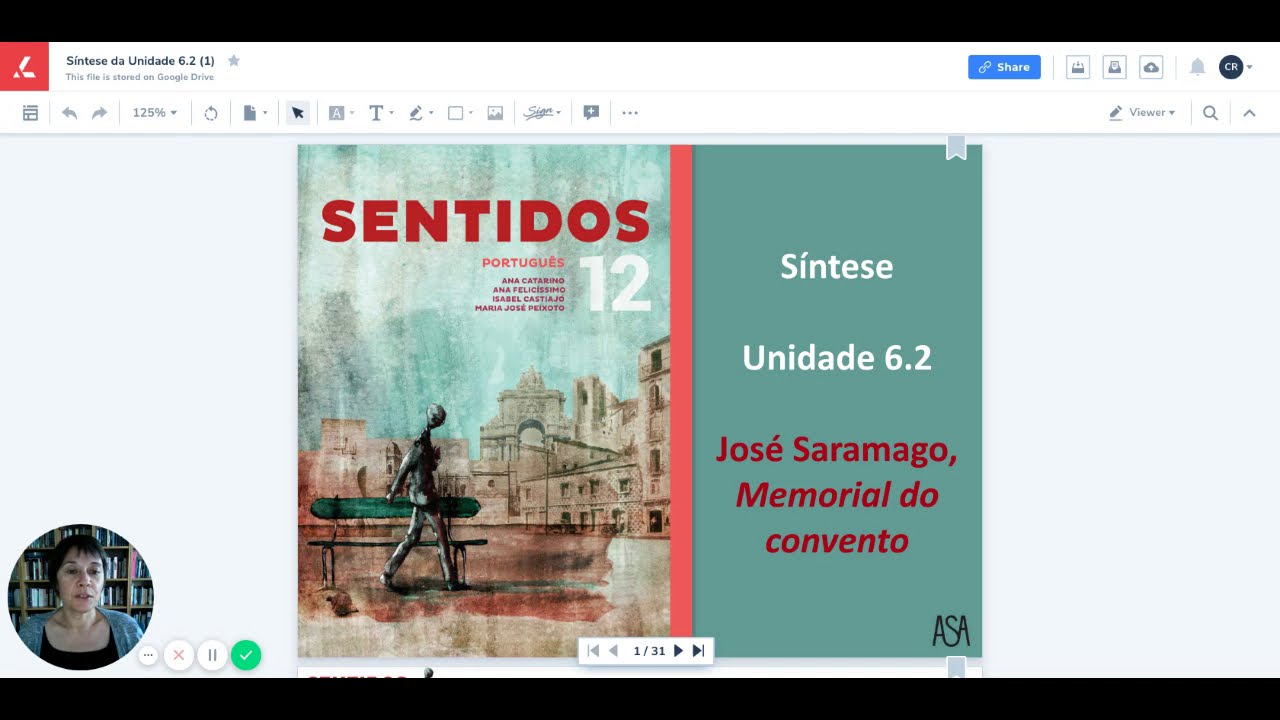Toggle the sidebar panel icon
The width and height of the screenshot is (1280, 720).
(30, 113)
